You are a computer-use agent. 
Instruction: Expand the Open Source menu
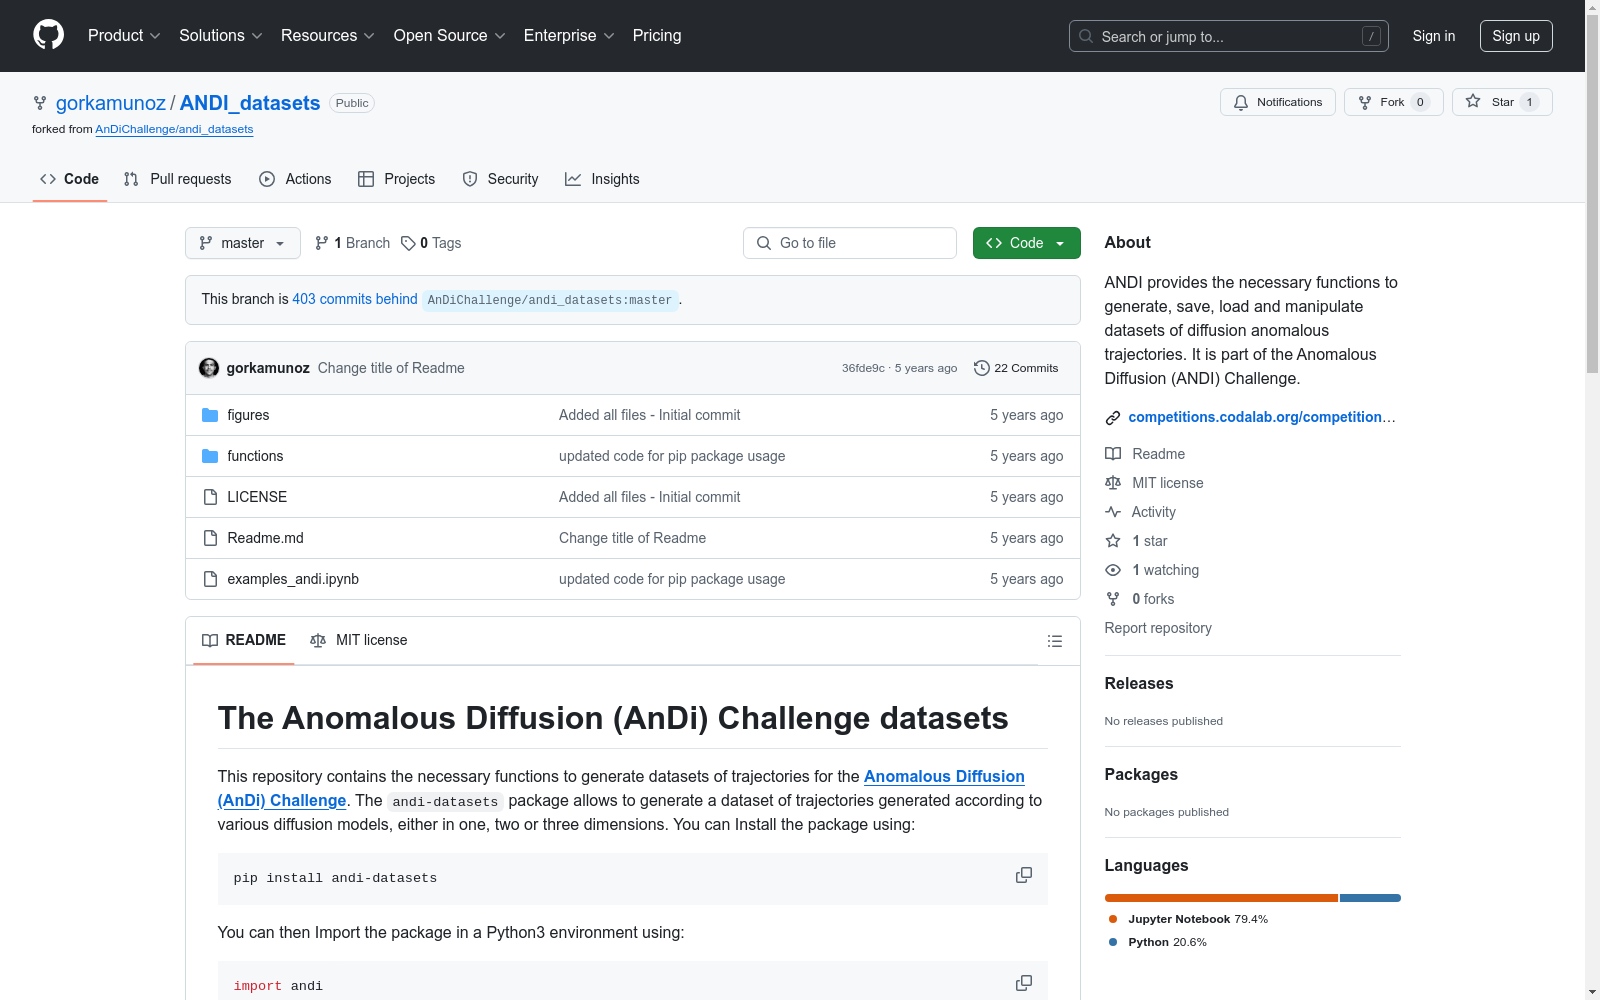[450, 35]
